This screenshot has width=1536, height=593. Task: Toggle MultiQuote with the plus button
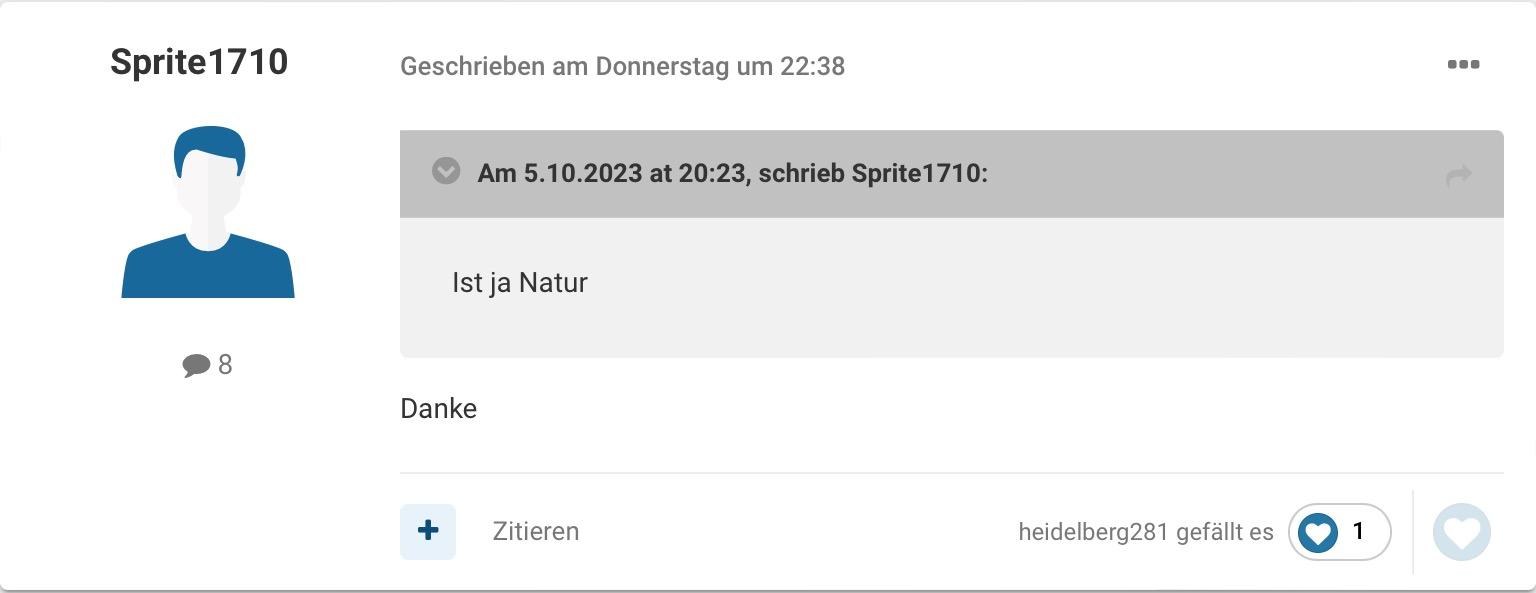[x=428, y=531]
